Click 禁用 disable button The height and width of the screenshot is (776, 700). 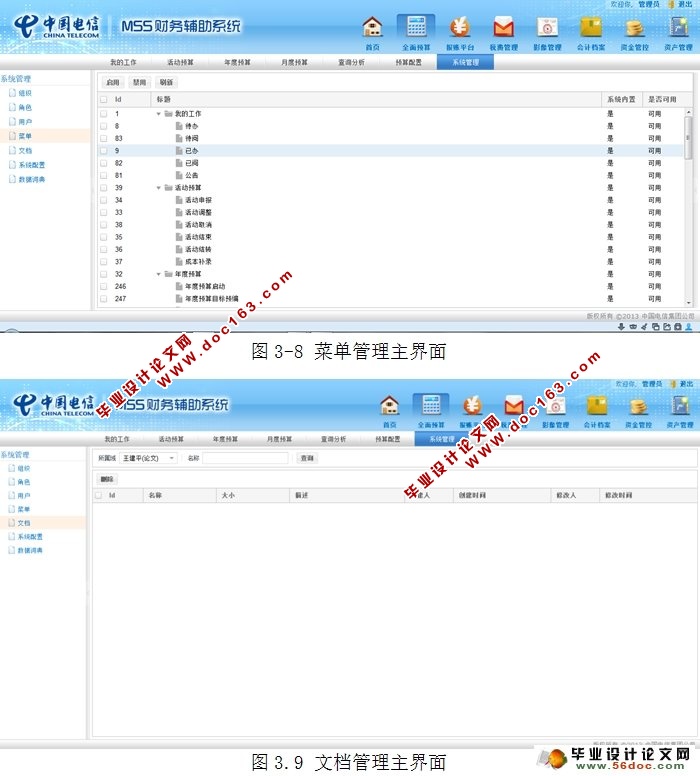point(140,82)
